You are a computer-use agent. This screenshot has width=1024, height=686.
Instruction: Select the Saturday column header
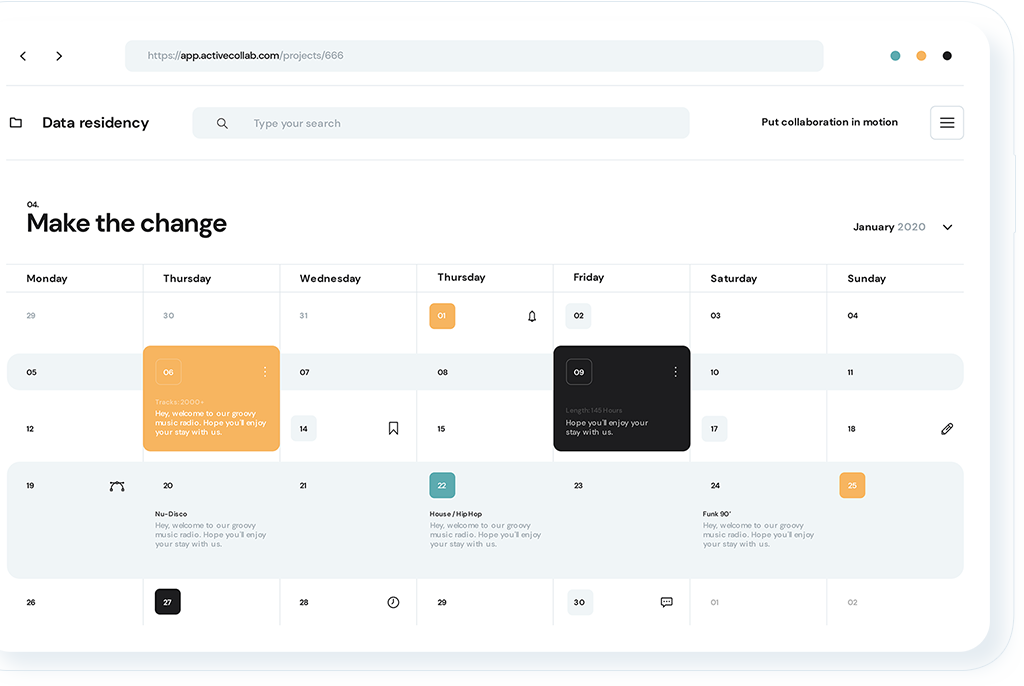click(x=733, y=278)
